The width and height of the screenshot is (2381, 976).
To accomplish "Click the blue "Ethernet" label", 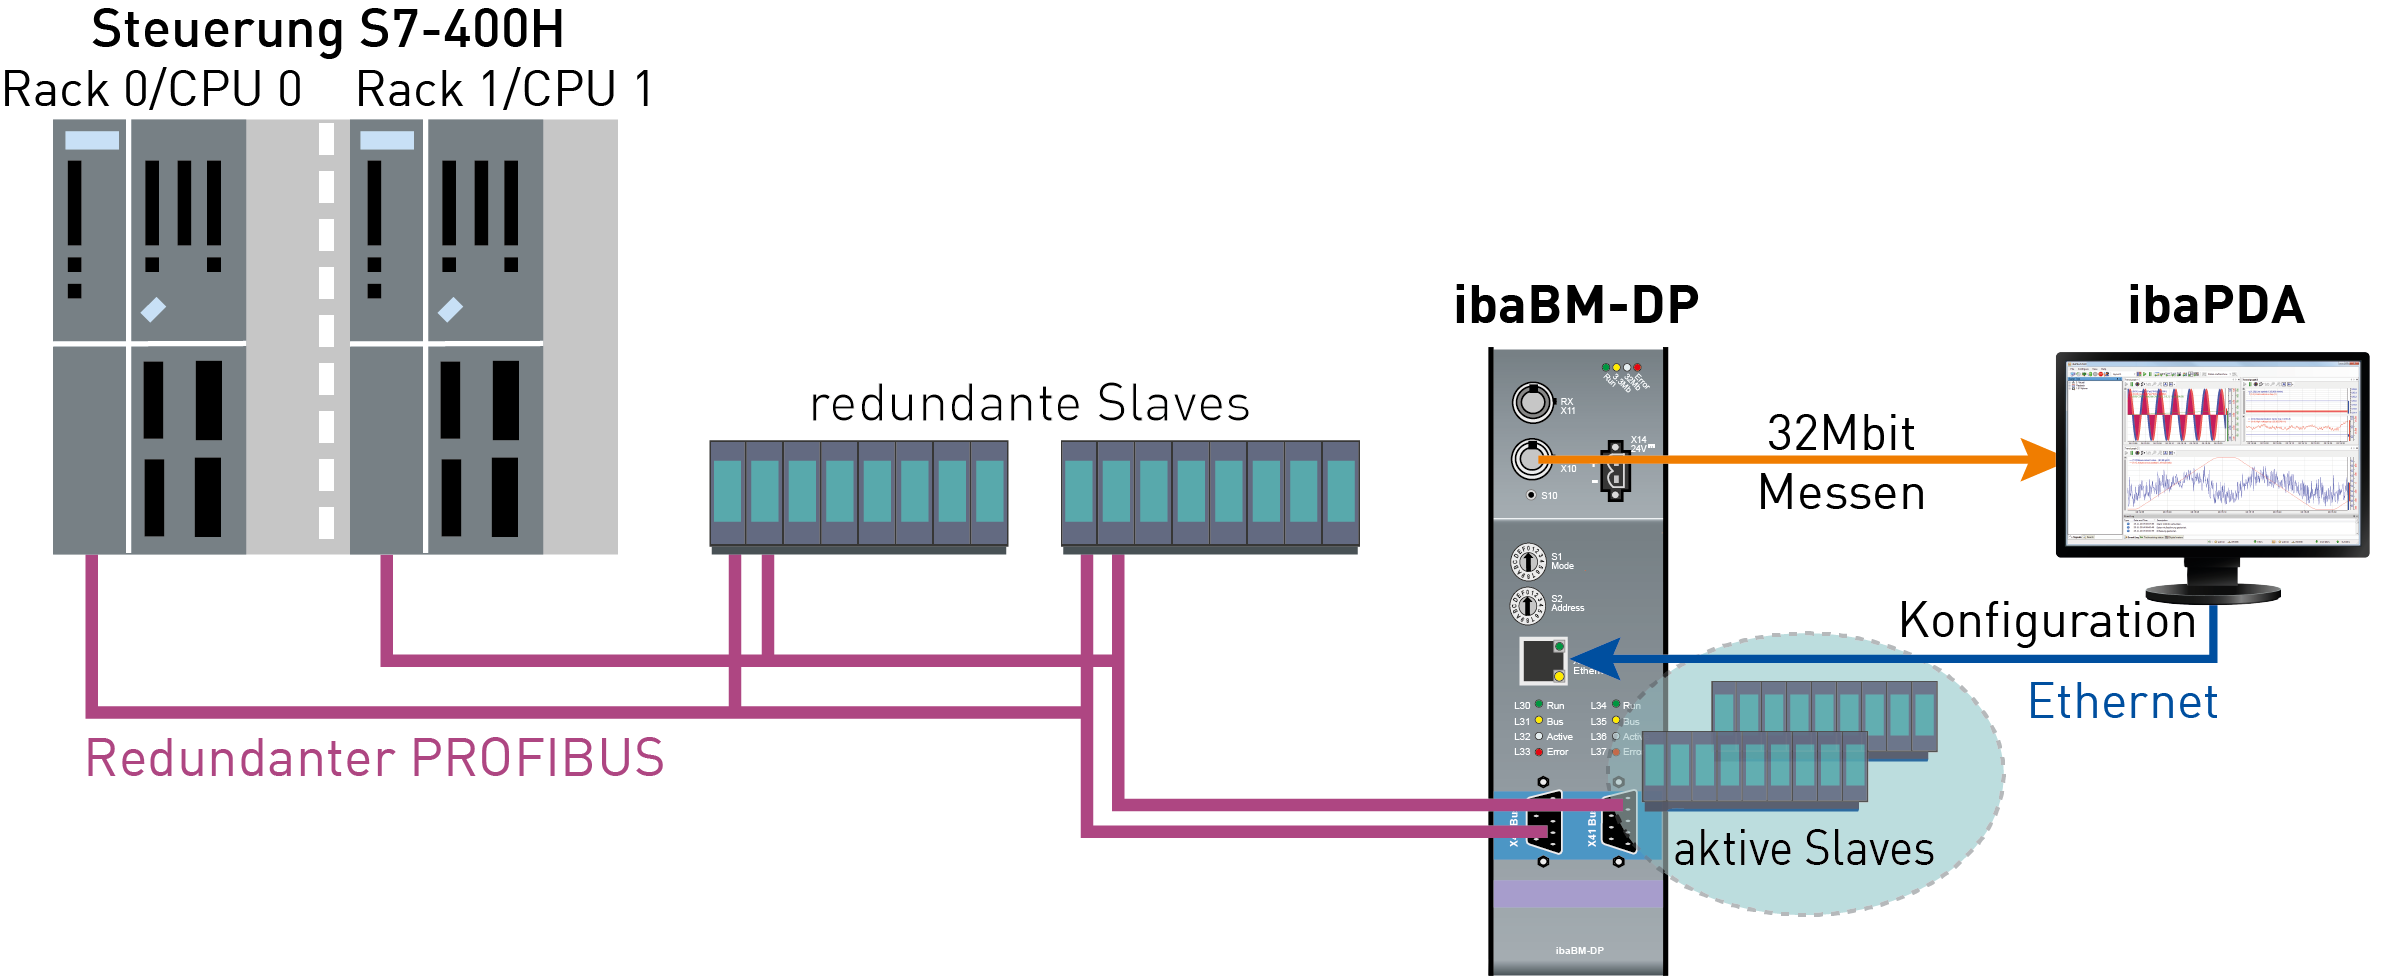I will pyautogui.click(x=2123, y=702).
